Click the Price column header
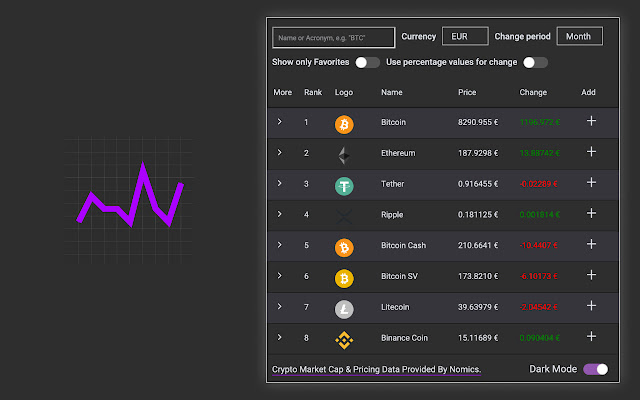640x400 pixels. click(467, 92)
